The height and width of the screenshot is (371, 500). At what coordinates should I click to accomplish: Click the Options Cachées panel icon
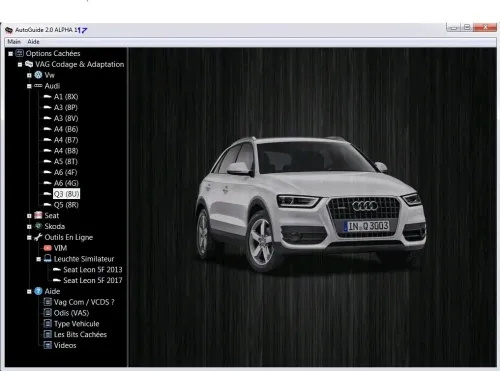20,53
